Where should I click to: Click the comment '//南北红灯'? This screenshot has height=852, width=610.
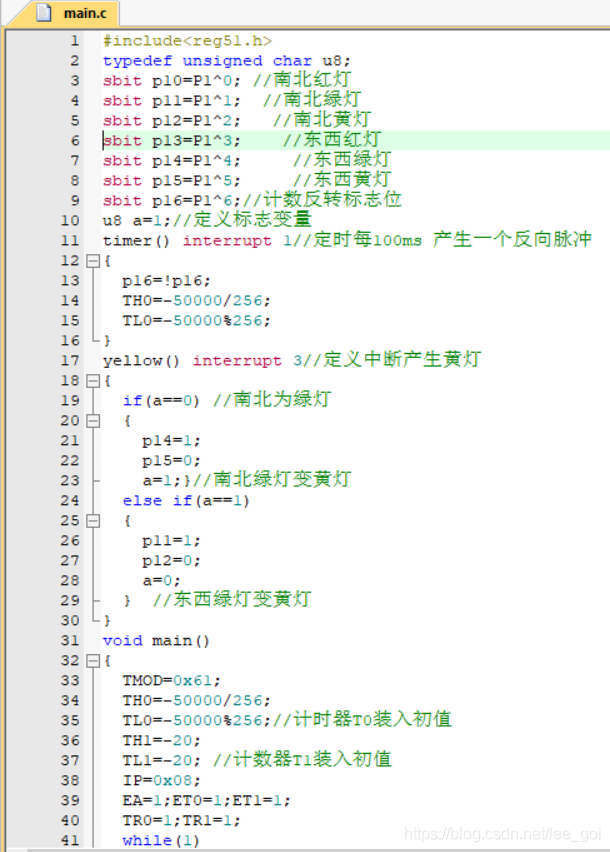click(x=302, y=80)
